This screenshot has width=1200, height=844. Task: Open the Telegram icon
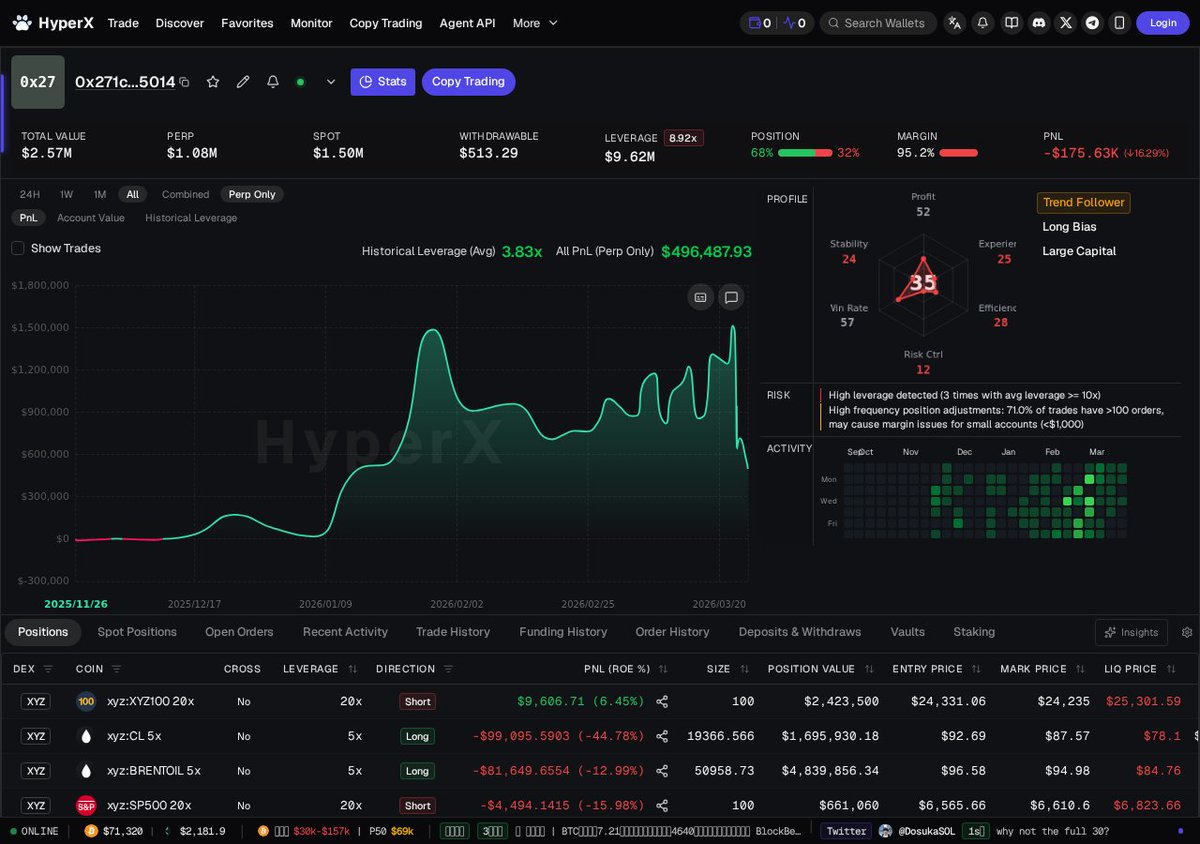point(1092,22)
